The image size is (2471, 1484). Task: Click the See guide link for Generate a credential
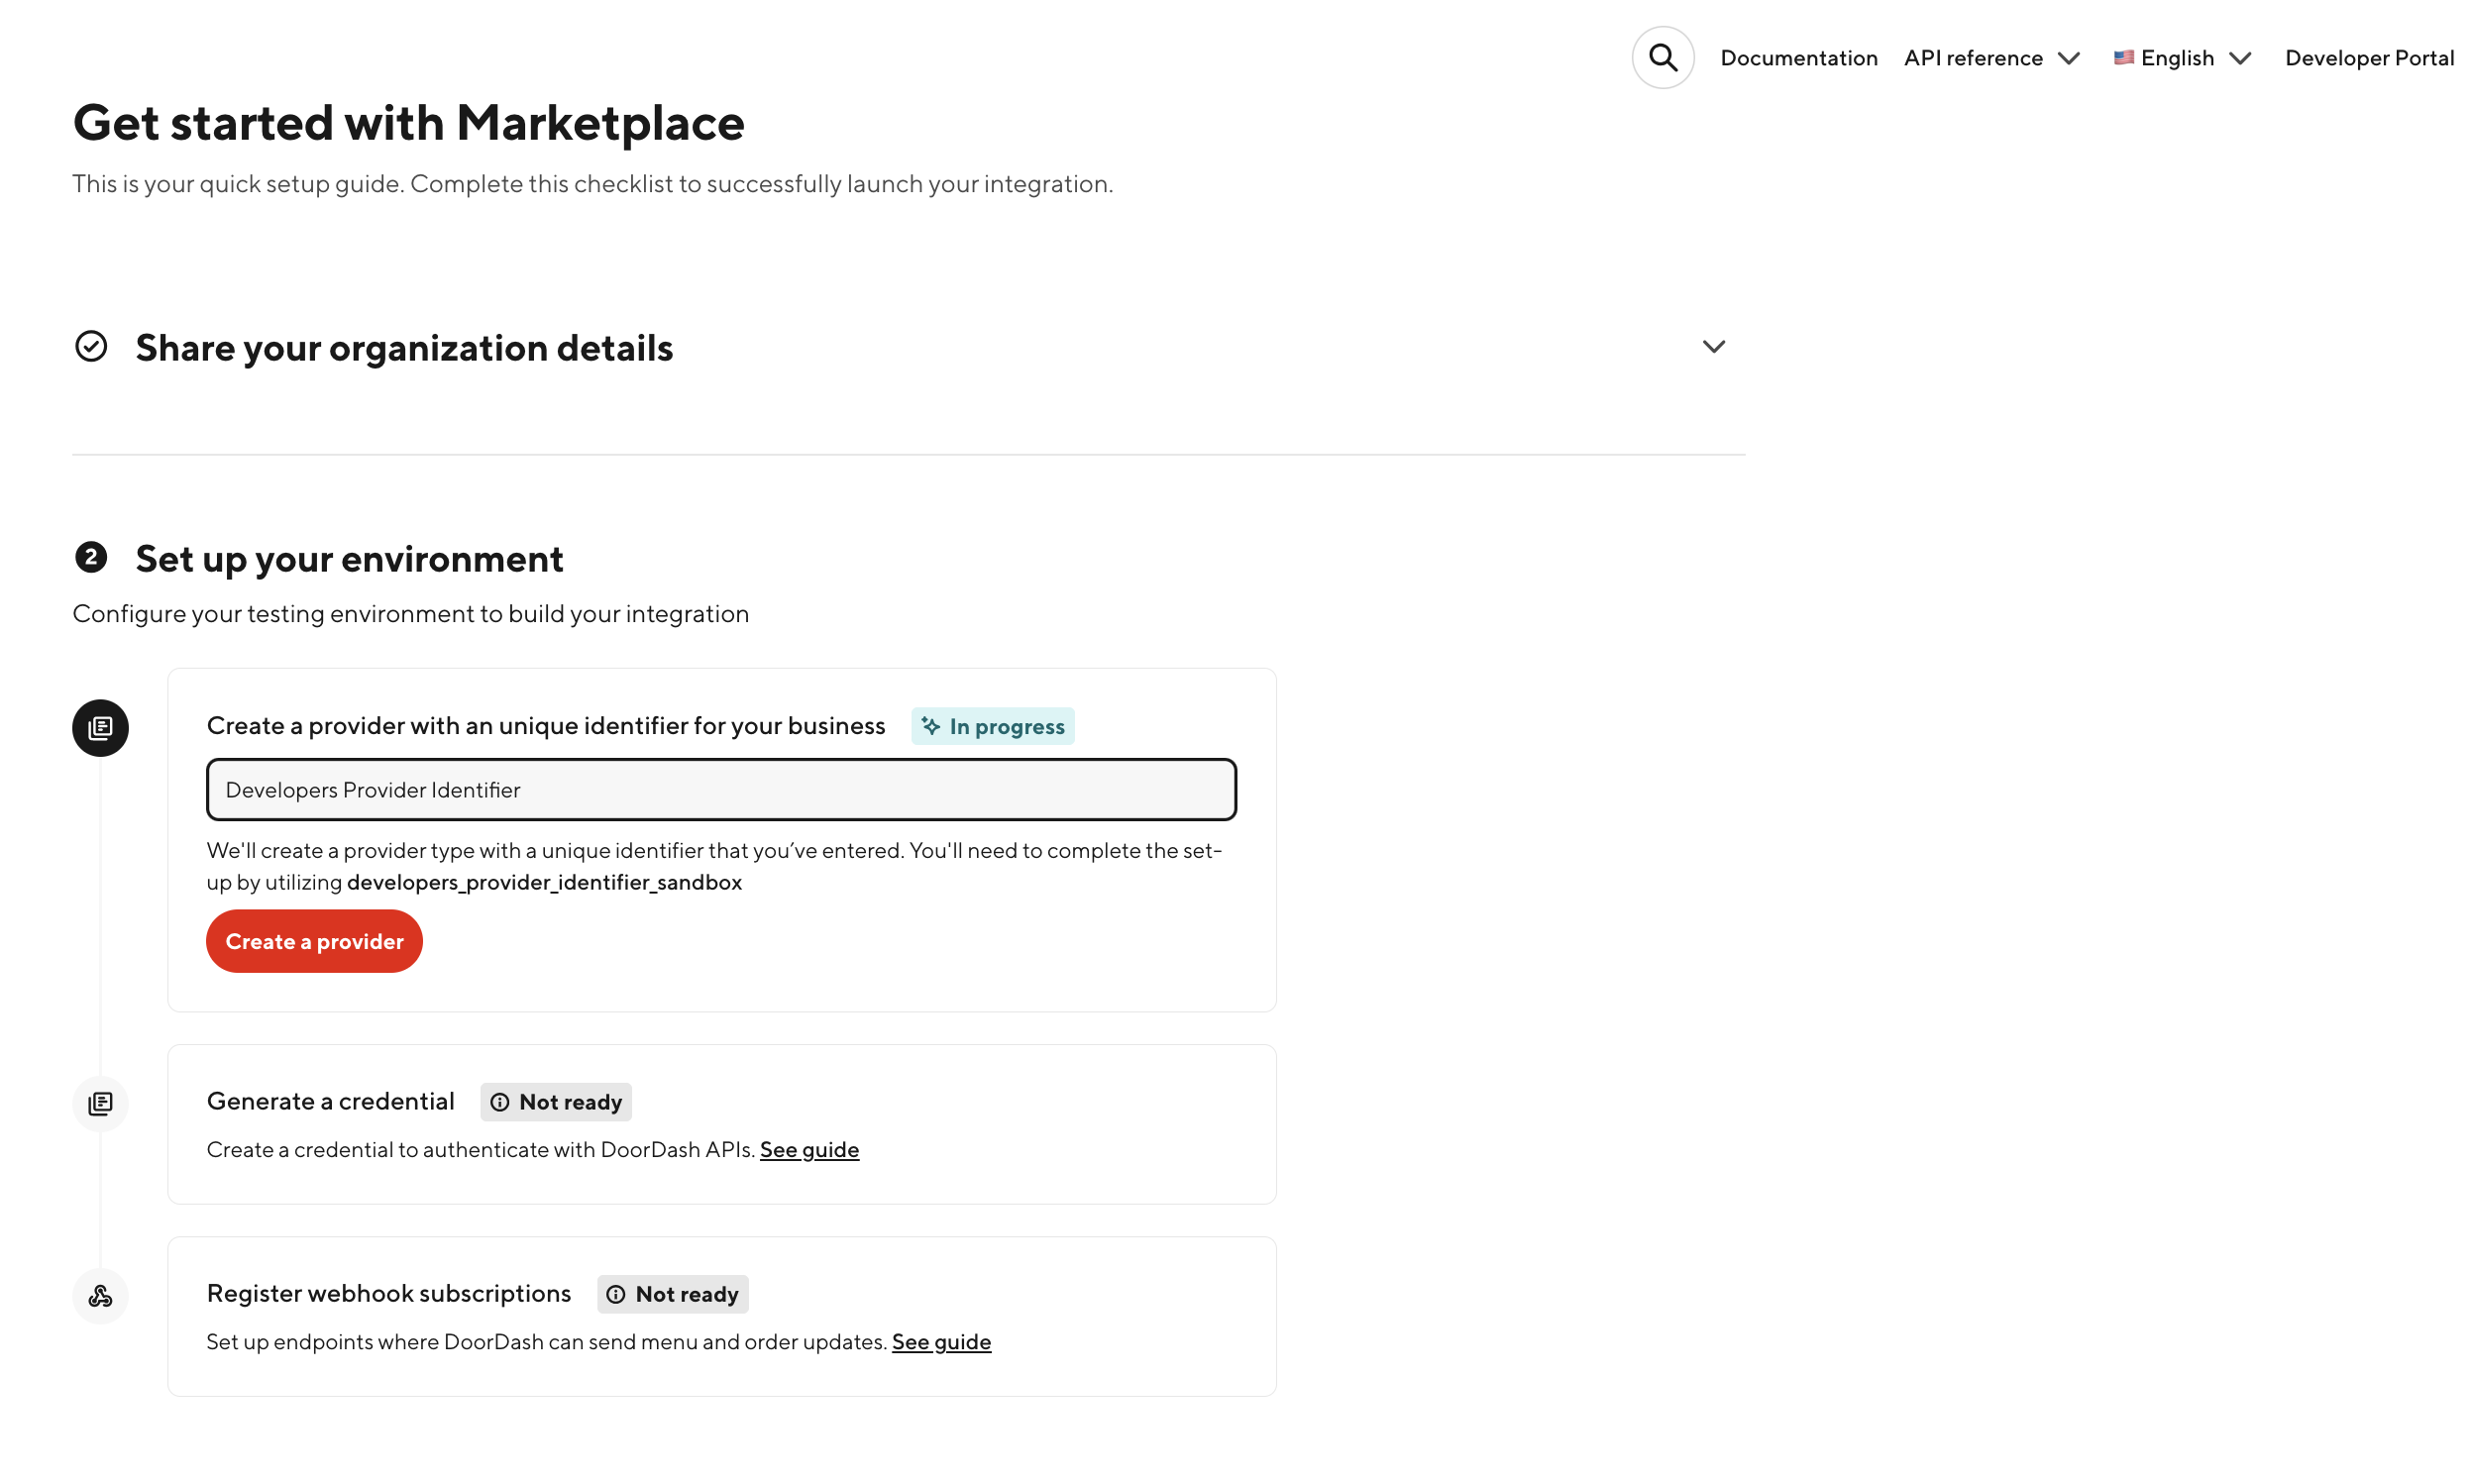pyautogui.click(x=808, y=1149)
